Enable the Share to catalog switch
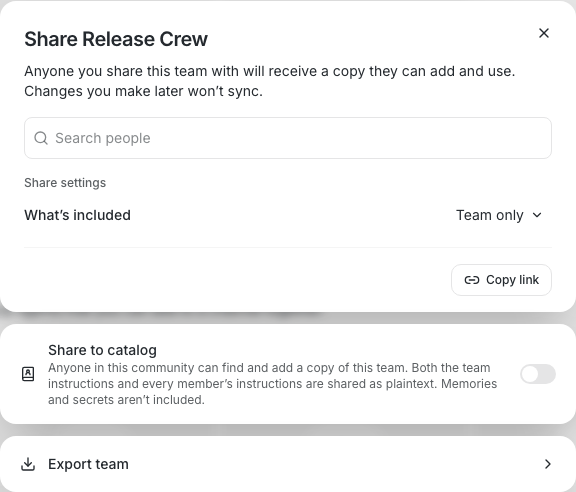576x492 pixels. click(538, 374)
